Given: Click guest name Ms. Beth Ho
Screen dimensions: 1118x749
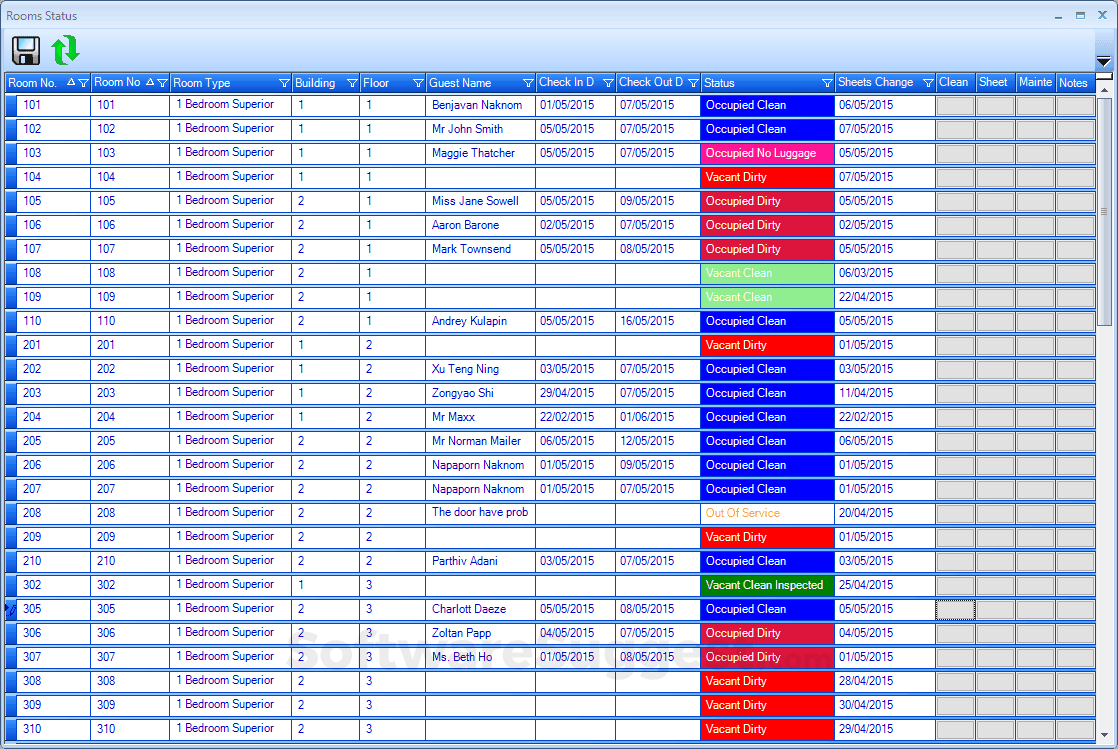Looking at the screenshot, I should pyautogui.click(x=461, y=658).
